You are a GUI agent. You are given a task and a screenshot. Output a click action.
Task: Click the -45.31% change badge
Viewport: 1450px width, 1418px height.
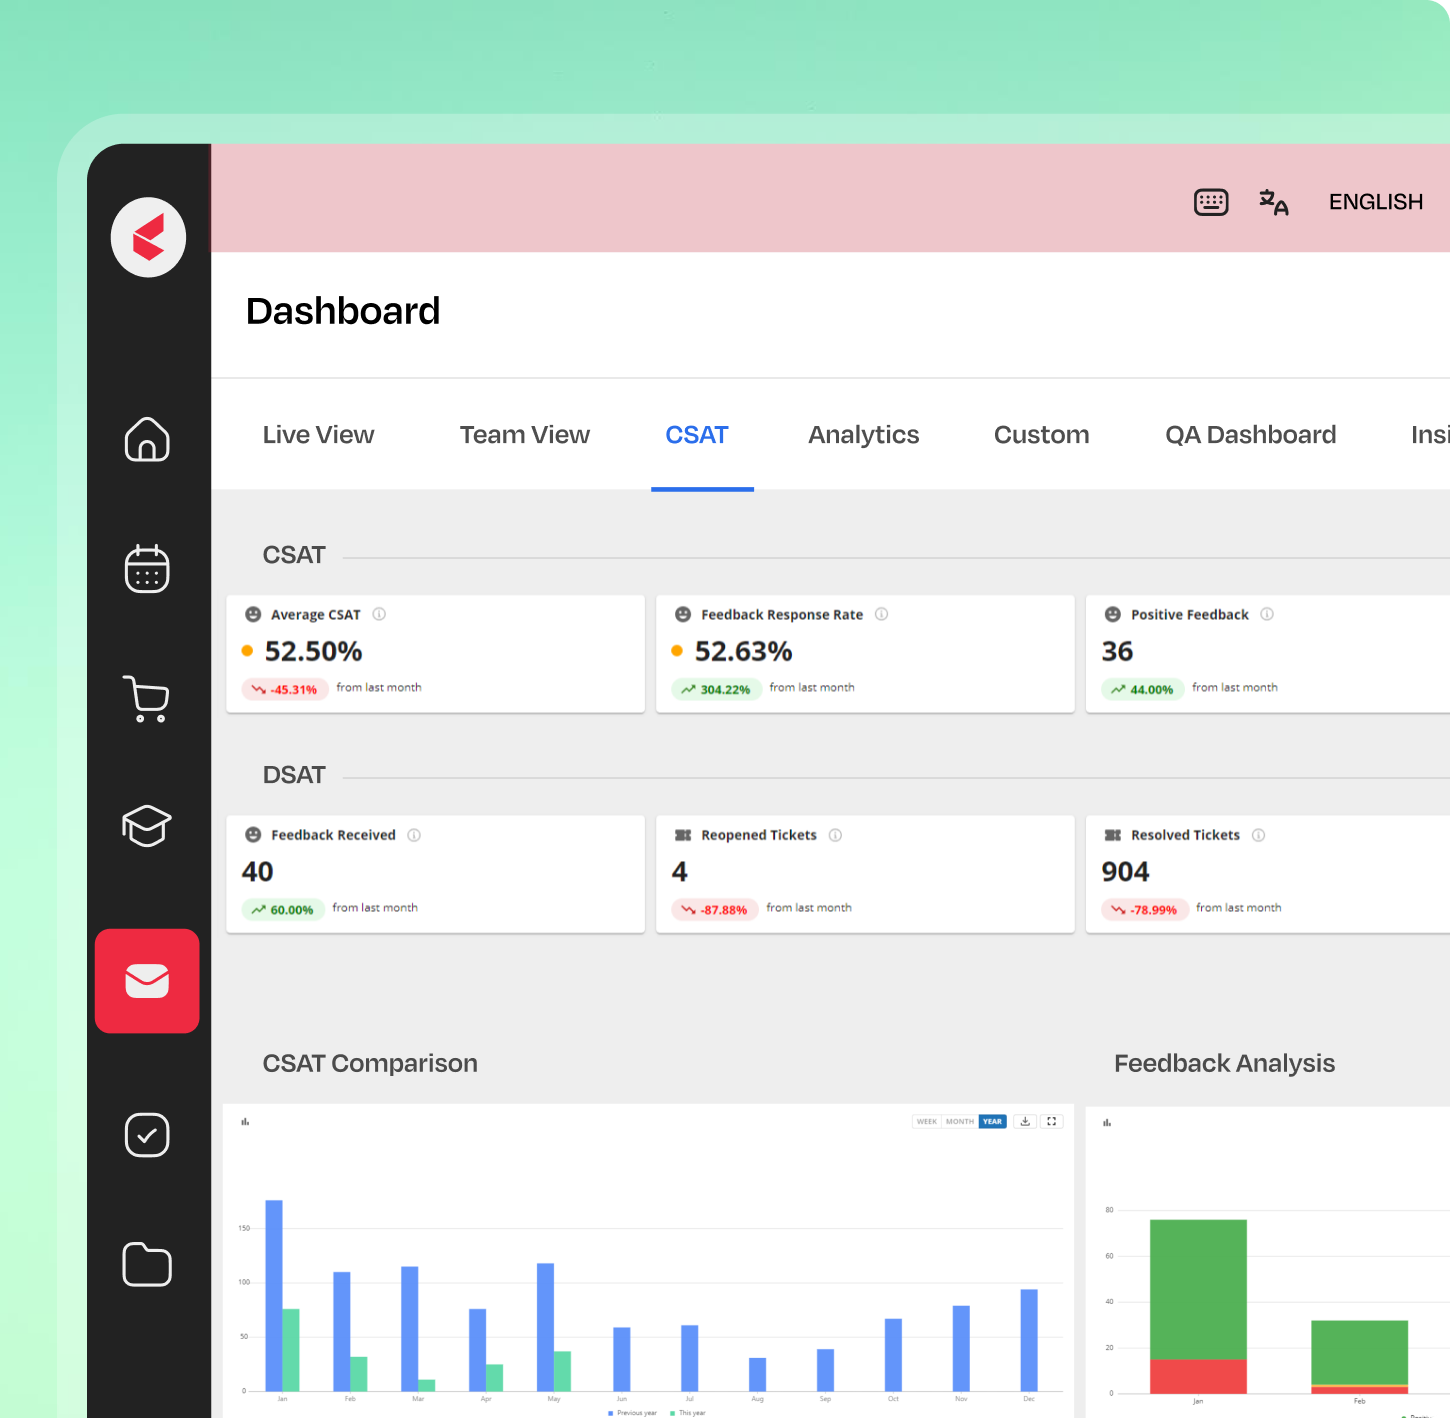(x=285, y=689)
